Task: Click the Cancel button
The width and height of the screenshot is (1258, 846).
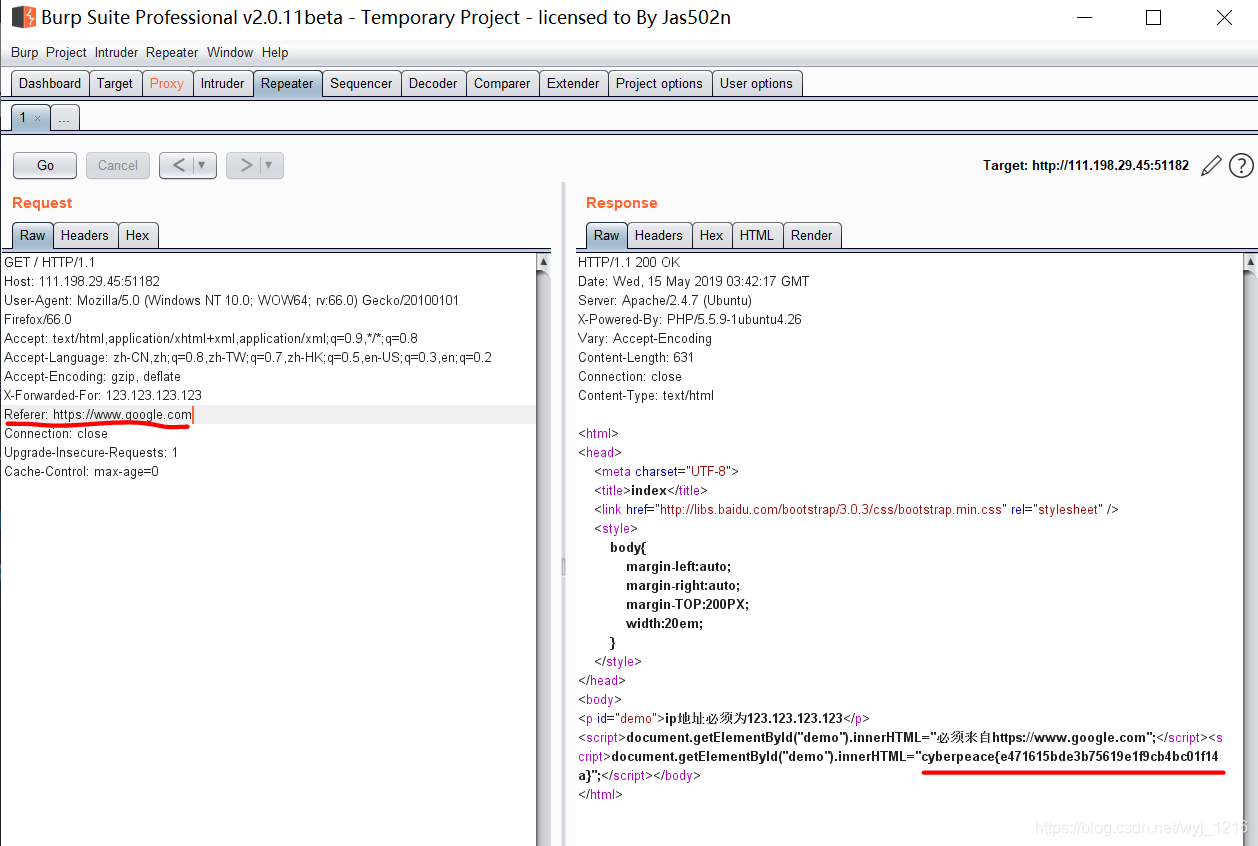Action: 118,165
